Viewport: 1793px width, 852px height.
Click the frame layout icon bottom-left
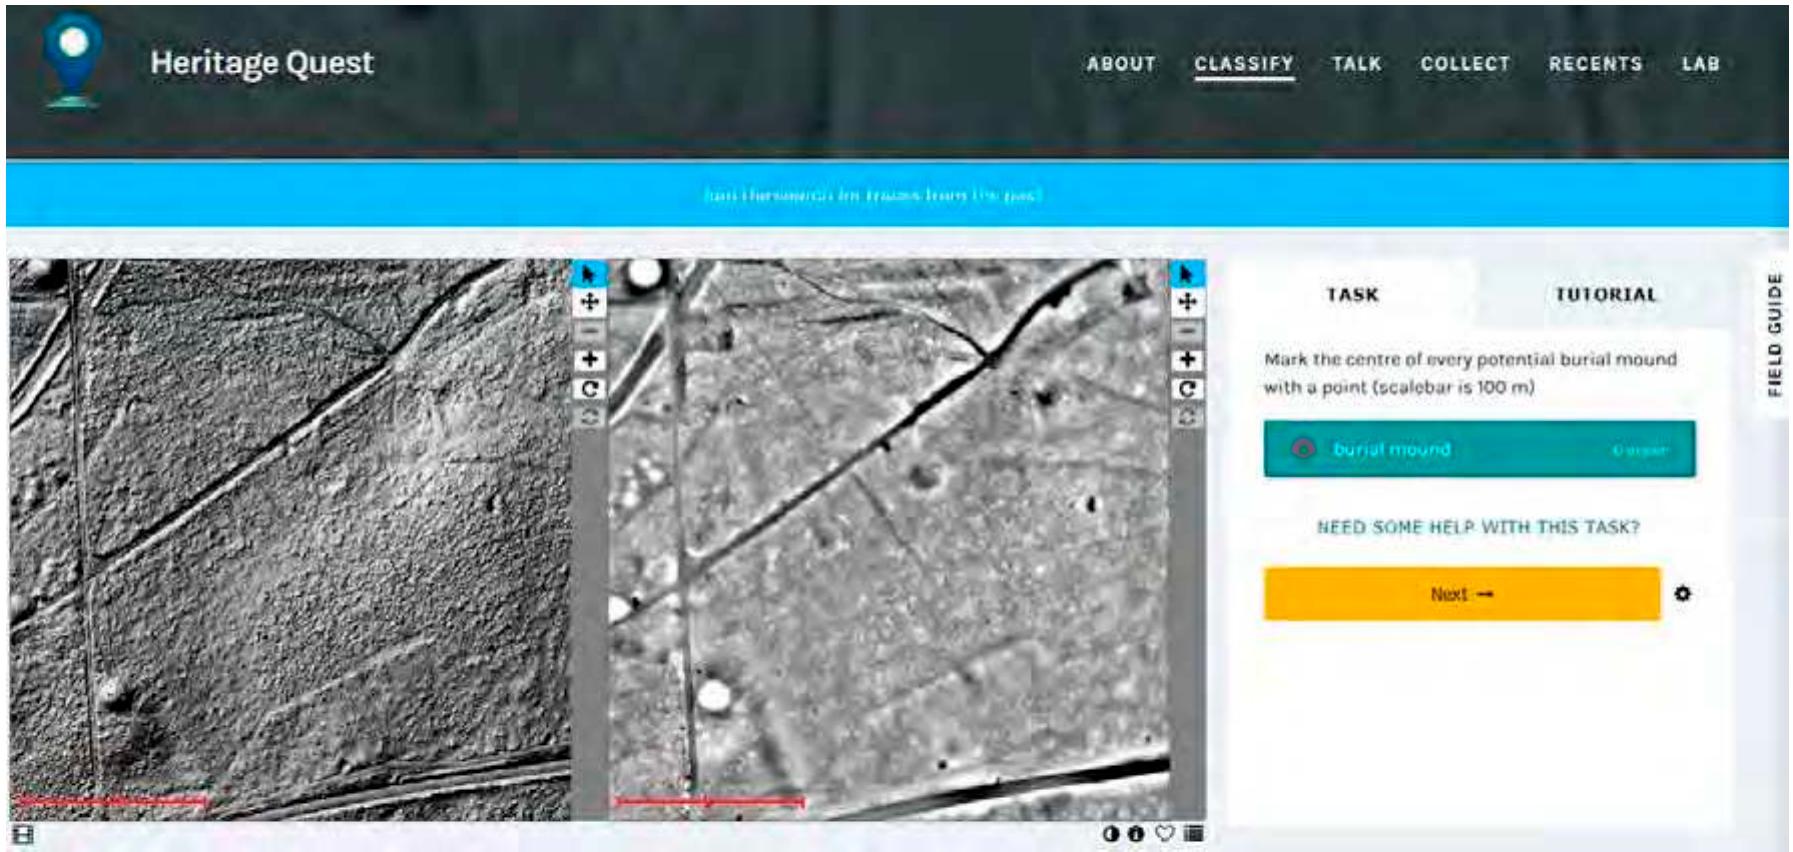(x=23, y=835)
